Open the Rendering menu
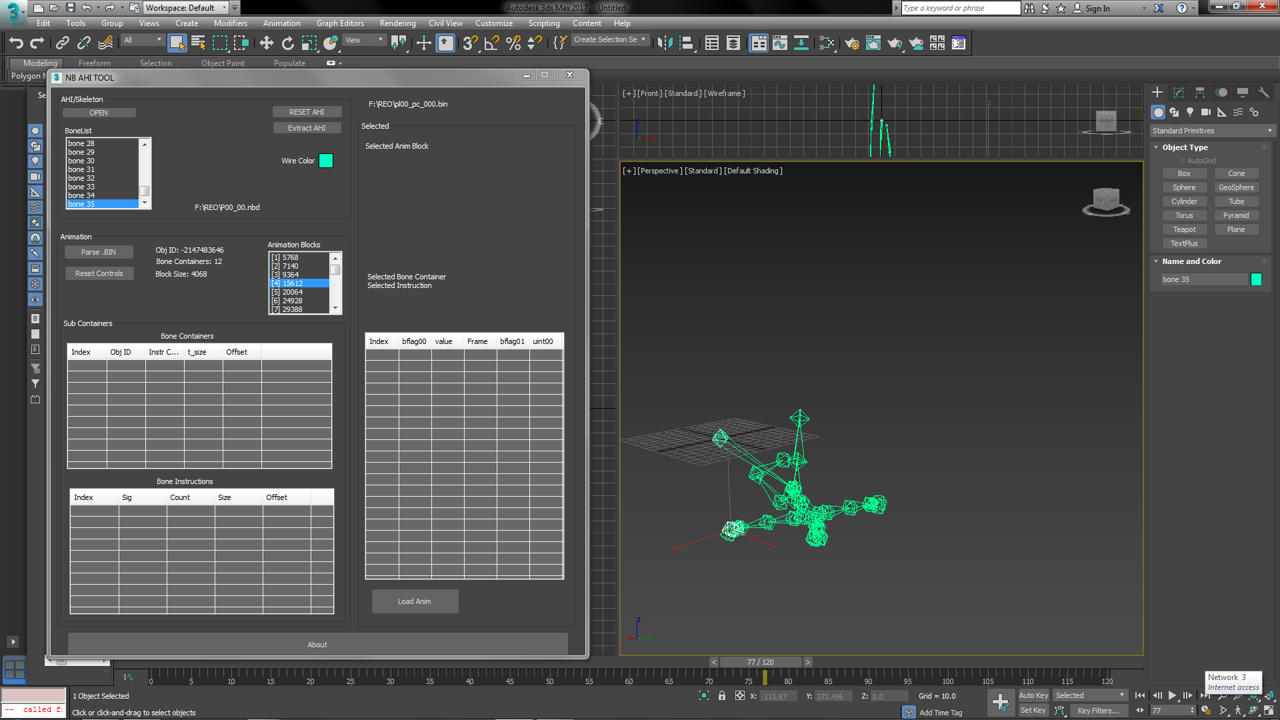This screenshot has height=720, width=1280. (x=398, y=23)
